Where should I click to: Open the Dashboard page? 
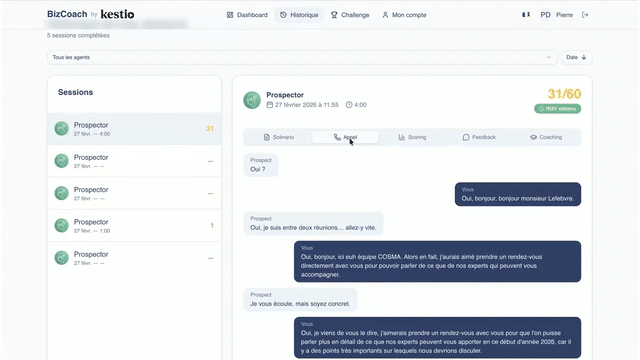[x=247, y=15]
